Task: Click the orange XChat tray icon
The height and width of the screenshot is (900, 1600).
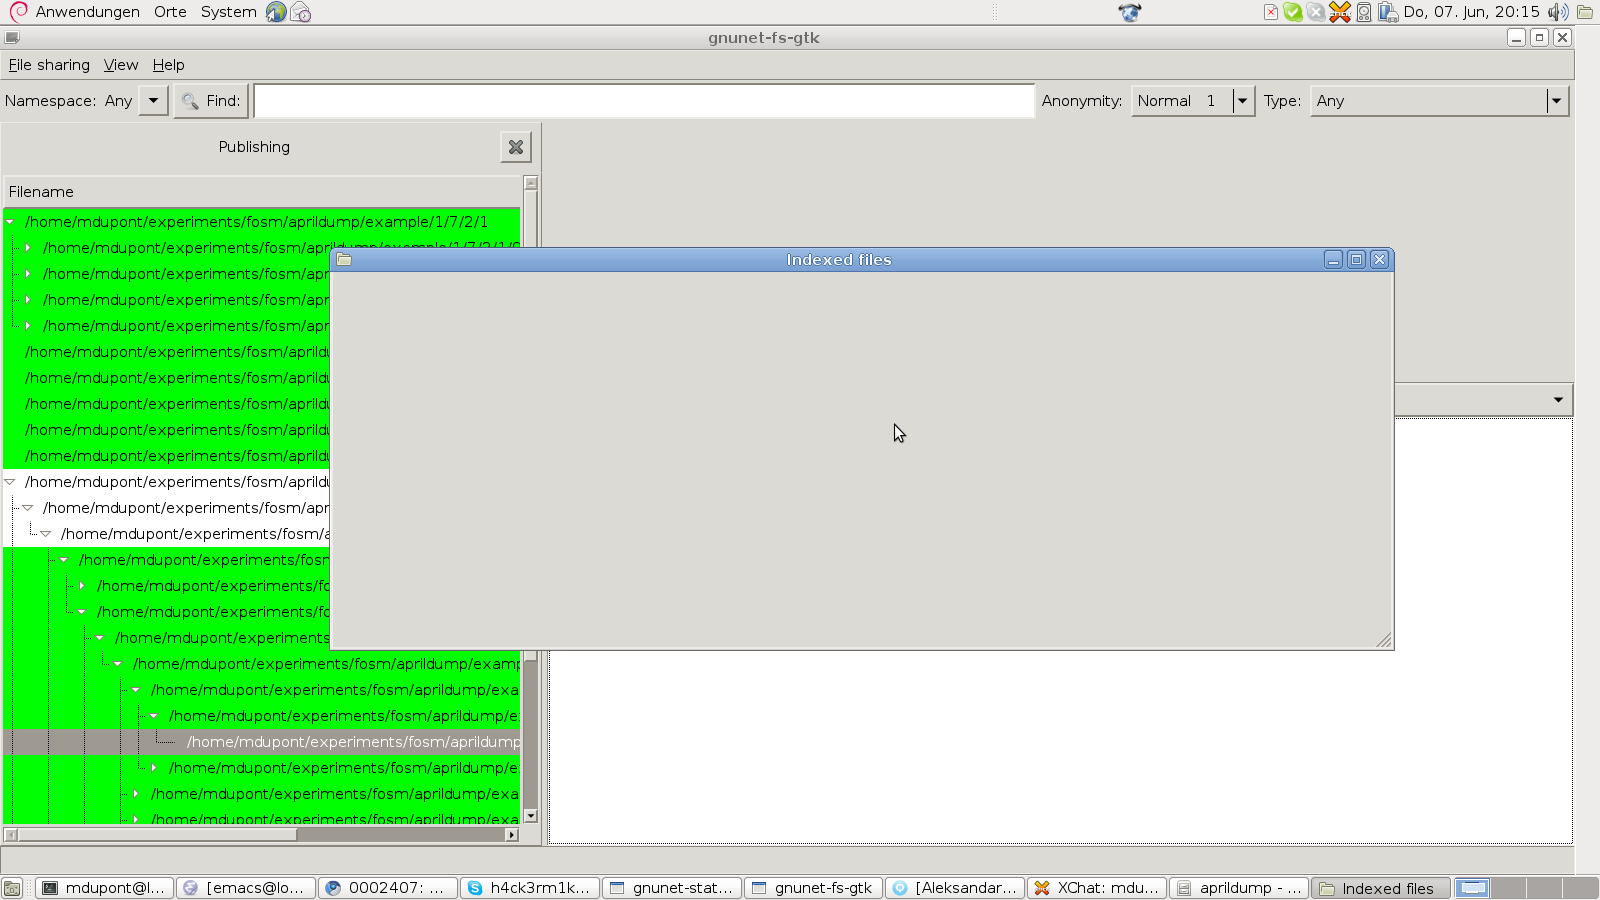Action: click(1340, 12)
